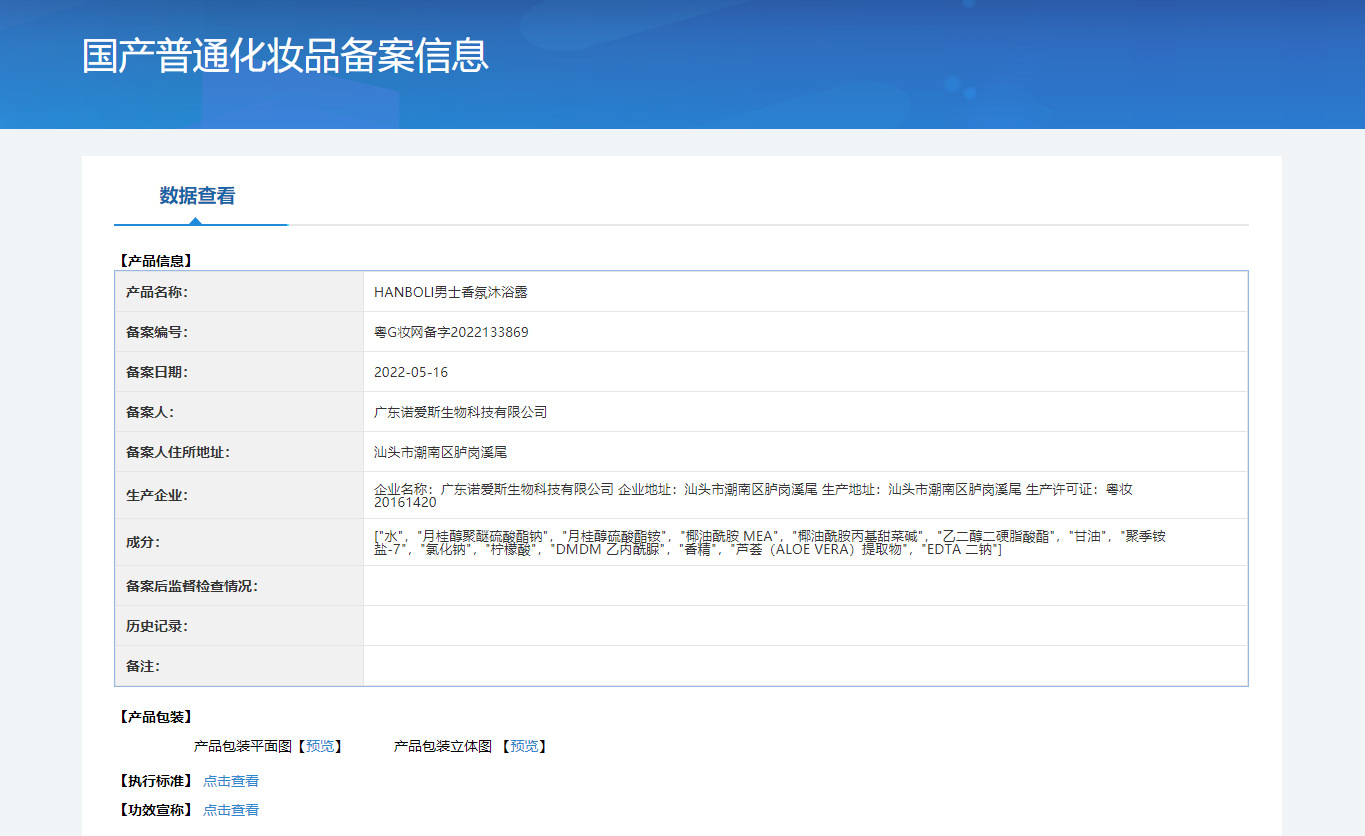Select the page title 国产普通化妆品备案信息
This screenshot has height=836, width=1365.
click(x=285, y=56)
